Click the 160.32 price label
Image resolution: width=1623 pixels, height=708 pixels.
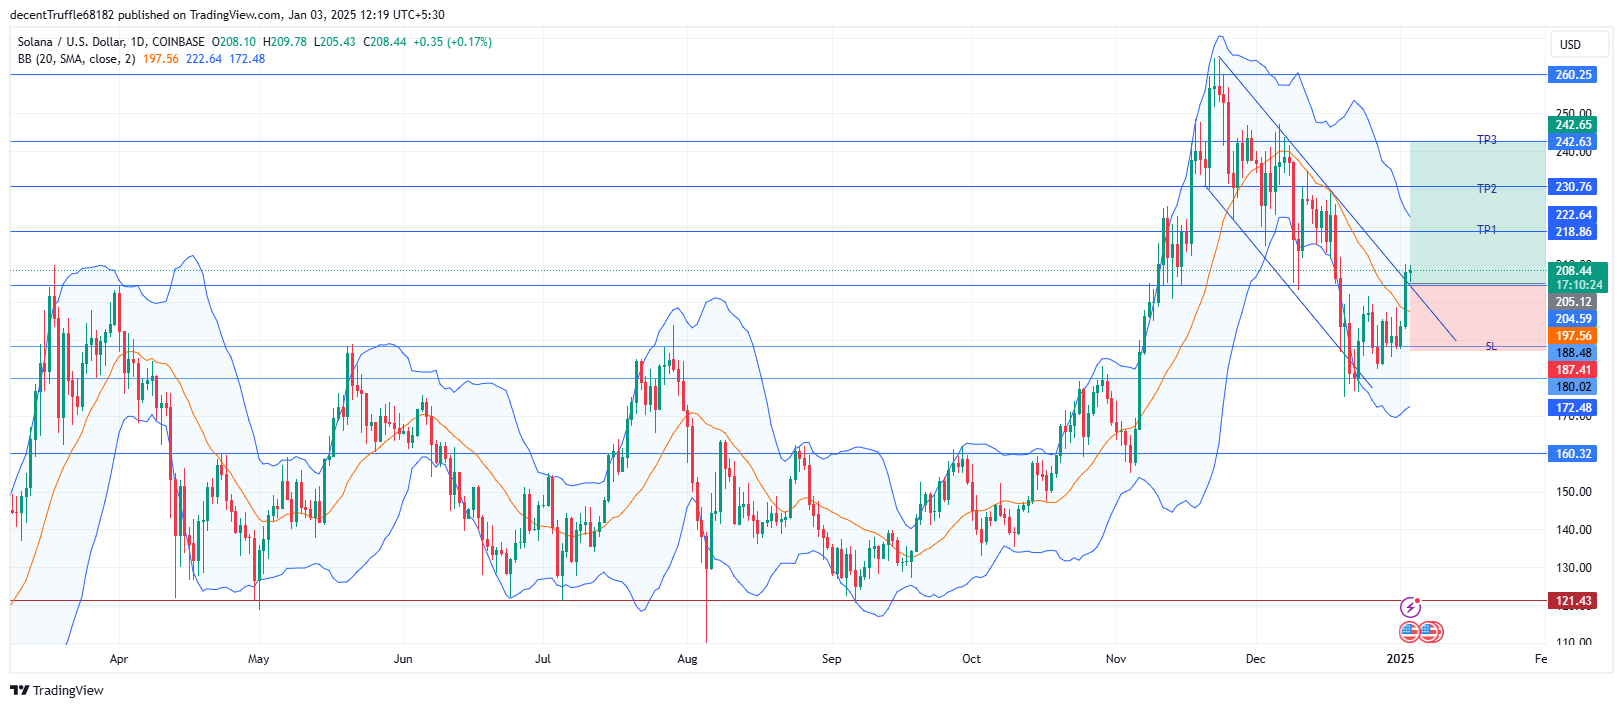[x=1574, y=454]
